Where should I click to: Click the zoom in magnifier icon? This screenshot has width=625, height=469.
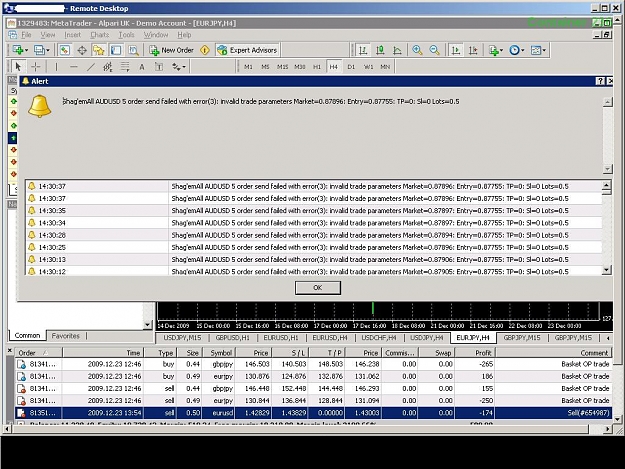tap(417, 50)
